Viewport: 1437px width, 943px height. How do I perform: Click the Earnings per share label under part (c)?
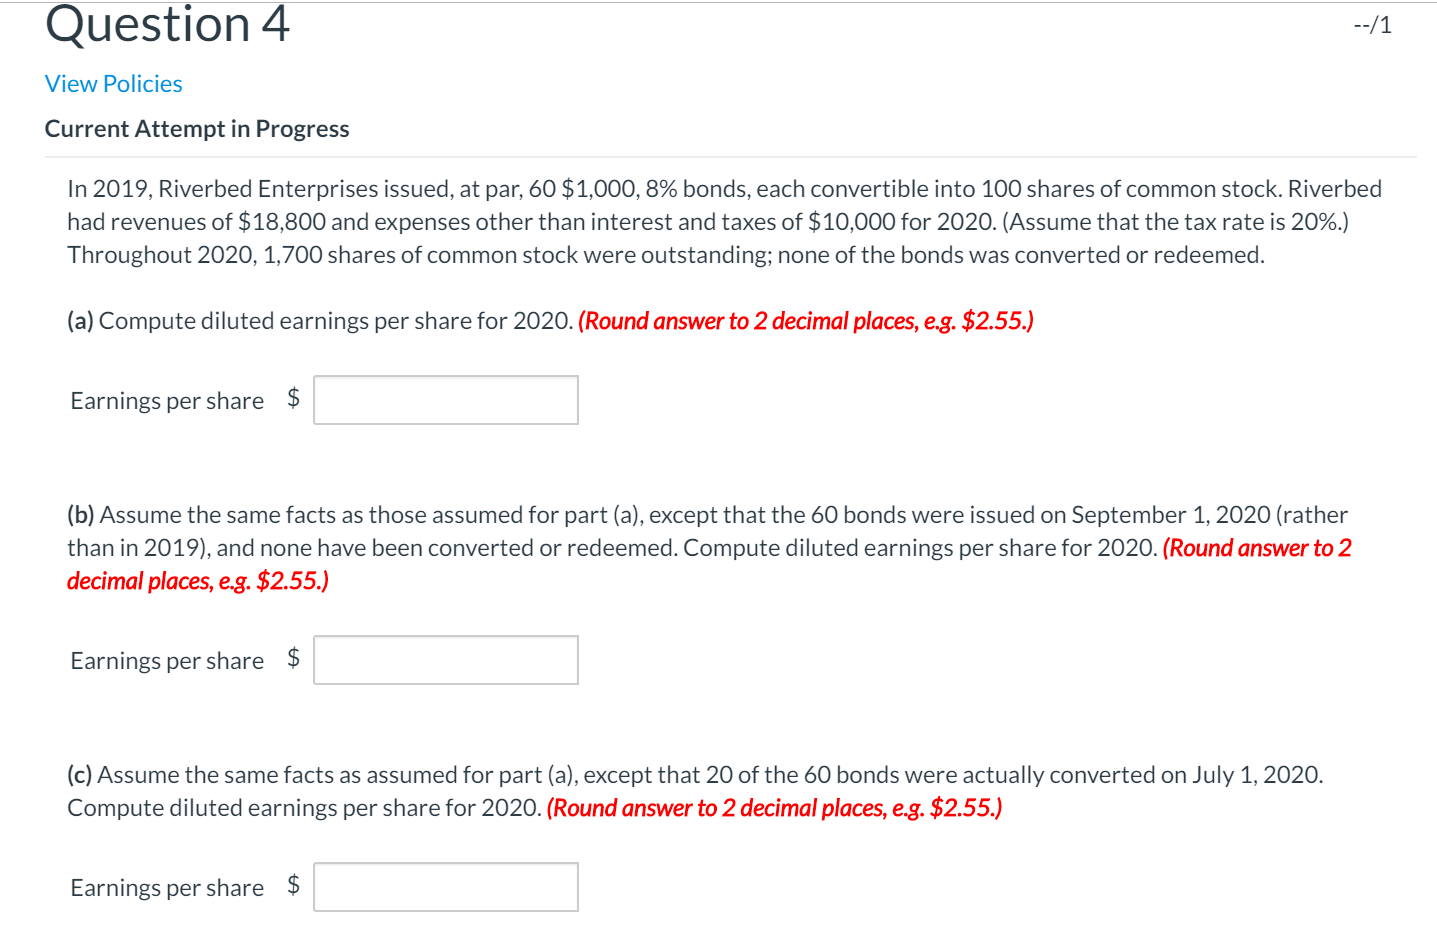tap(166, 886)
